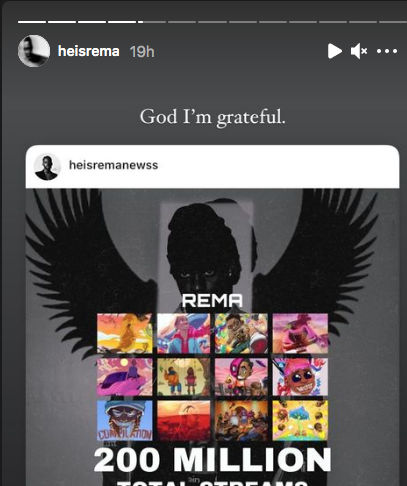Select the pink-haired grinning character cover

pyautogui.click(x=300, y=377)
